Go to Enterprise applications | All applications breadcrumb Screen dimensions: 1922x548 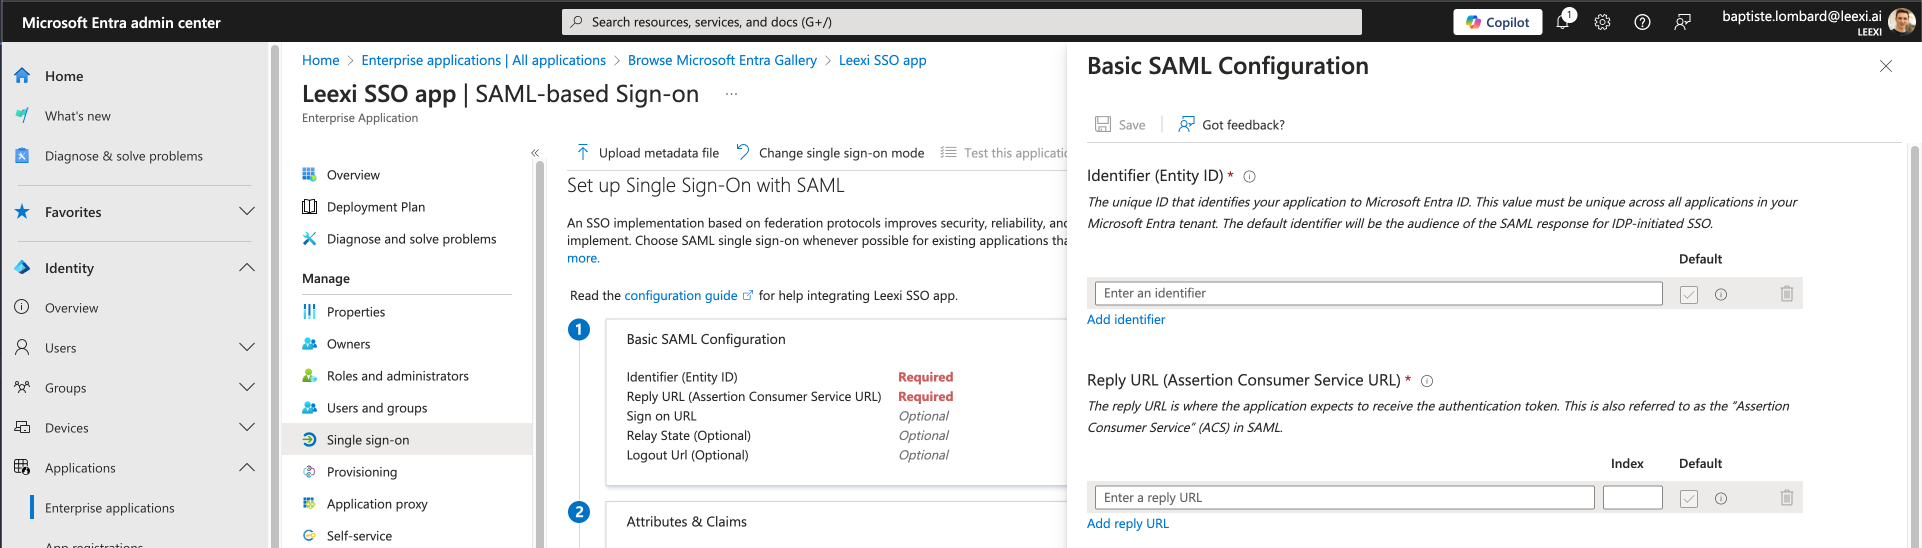click(x=484, y=60)
